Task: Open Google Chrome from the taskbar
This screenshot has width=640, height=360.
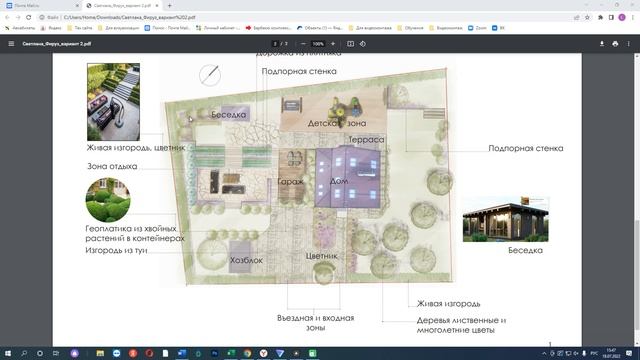Action: 247,353
